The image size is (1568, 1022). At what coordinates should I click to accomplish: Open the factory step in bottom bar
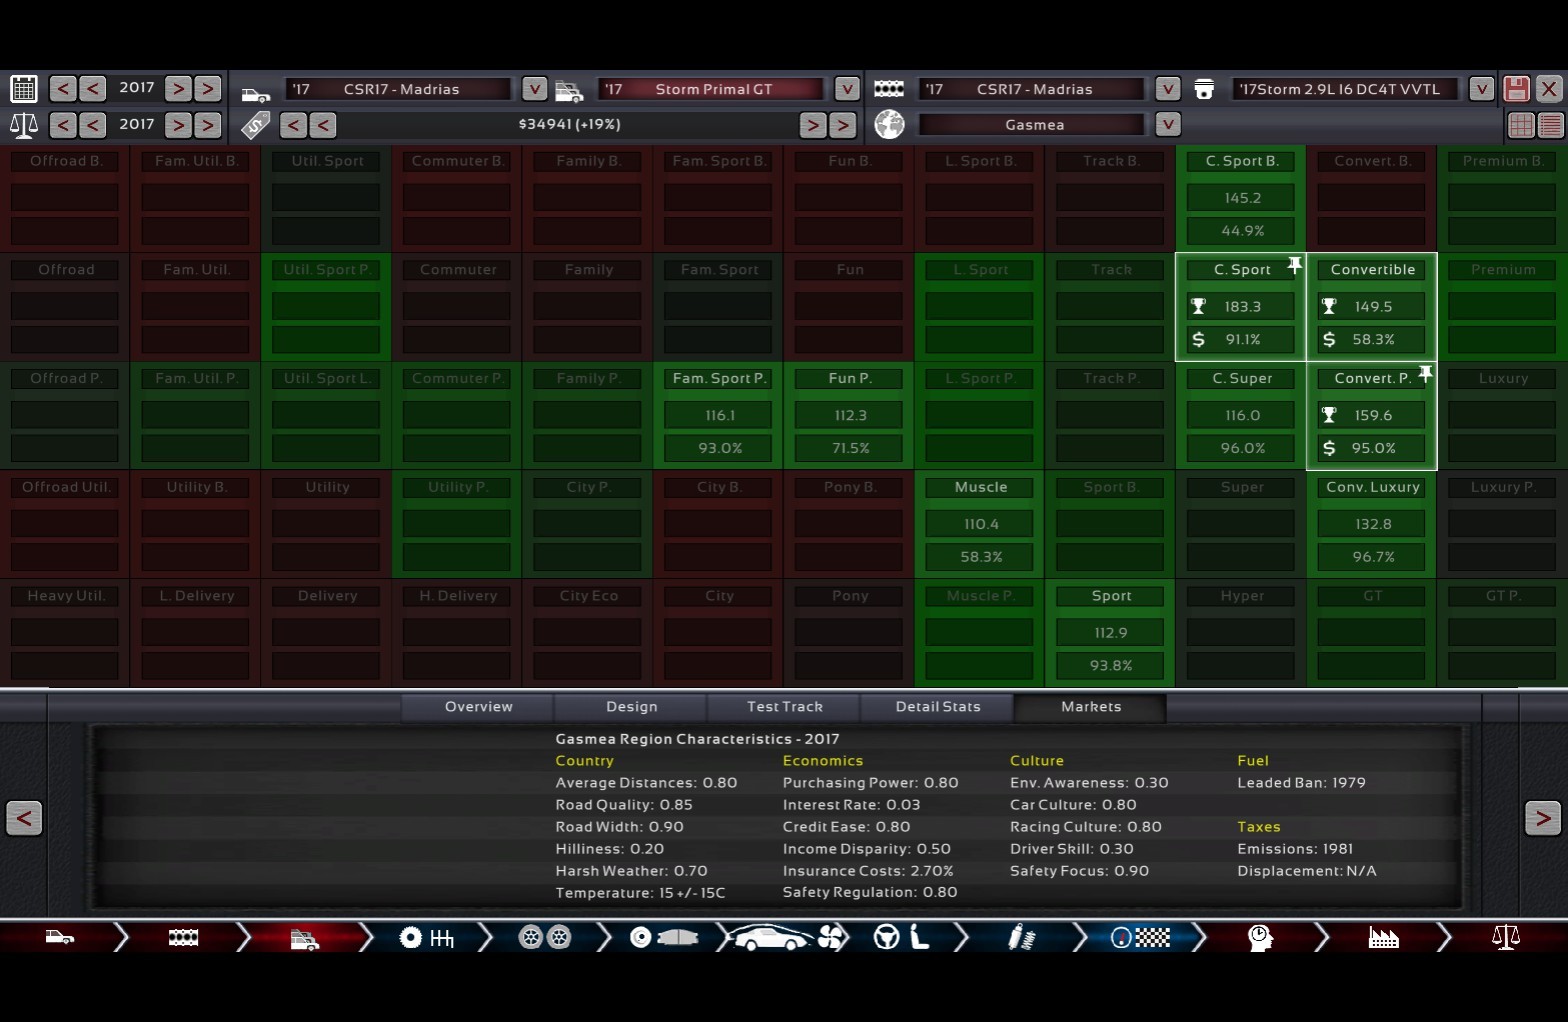(x=1383, y=937)
